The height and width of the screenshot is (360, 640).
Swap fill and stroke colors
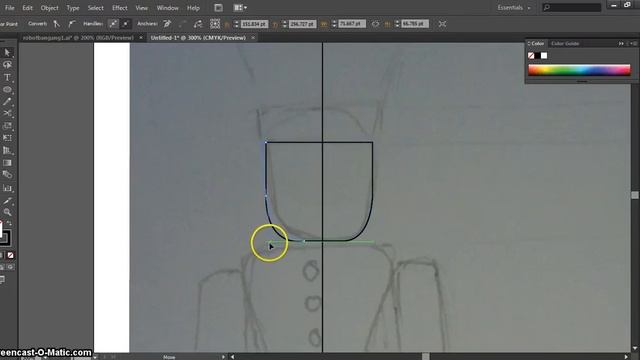pyautogui.click(x=9, y=224)
